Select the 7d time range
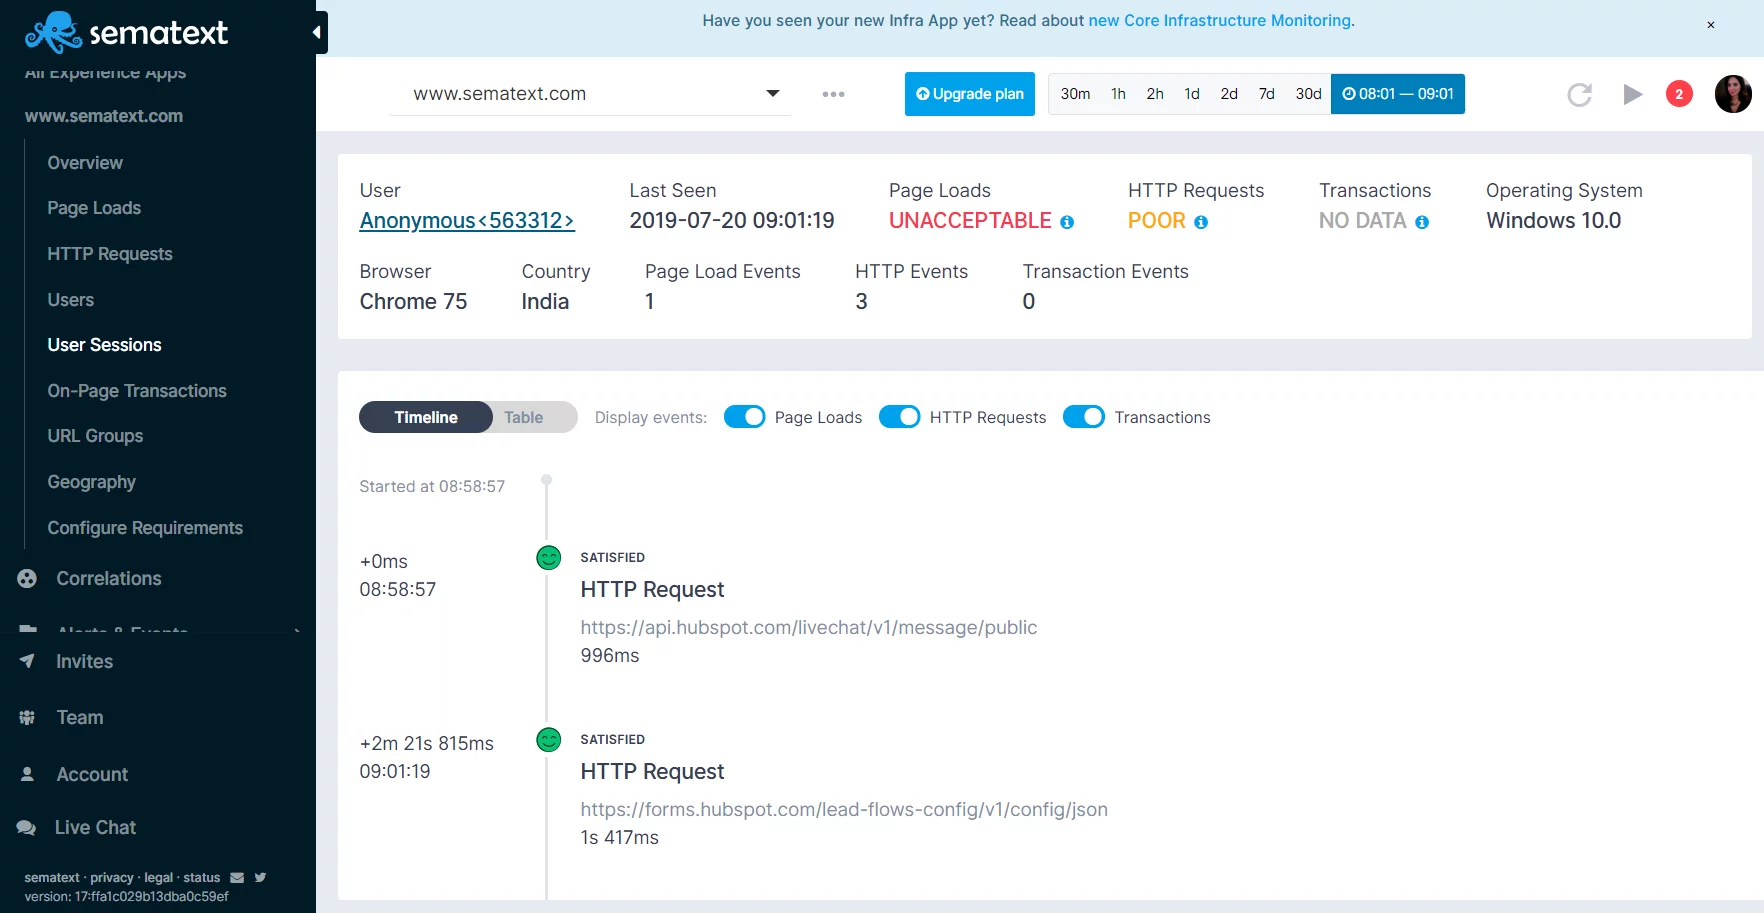This screenshot has height=913, width=1764. pyautogui.click(x=1266, y=94)
